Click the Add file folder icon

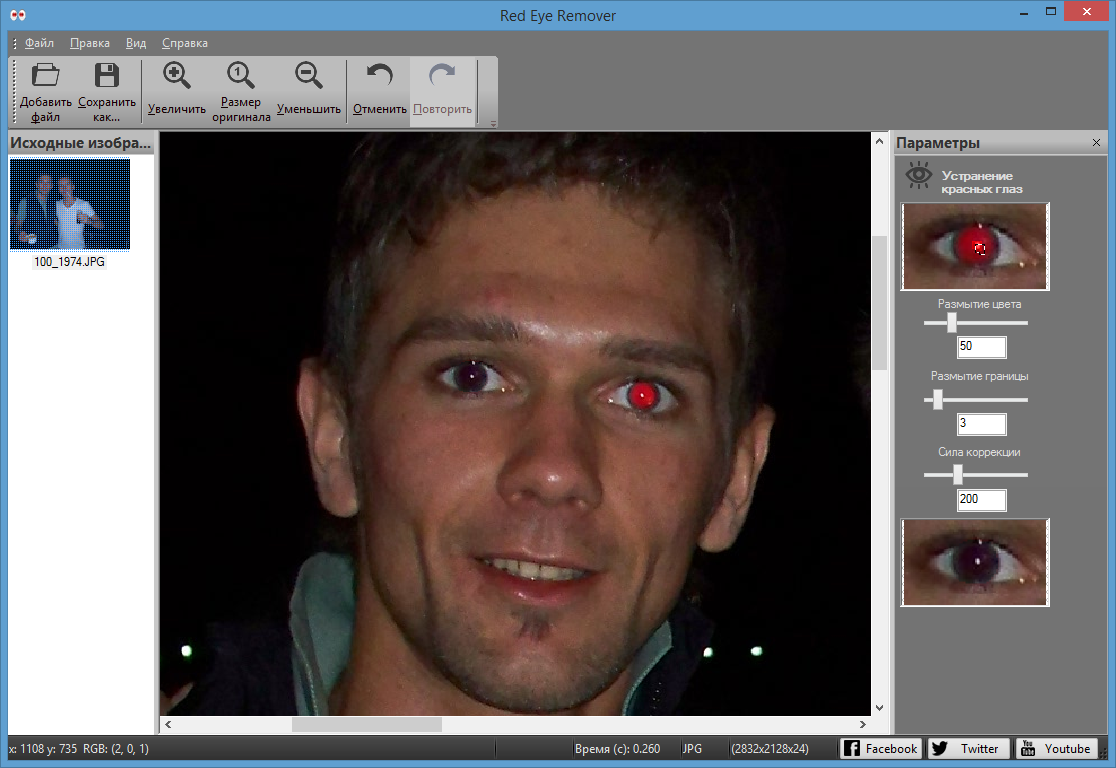45,77
